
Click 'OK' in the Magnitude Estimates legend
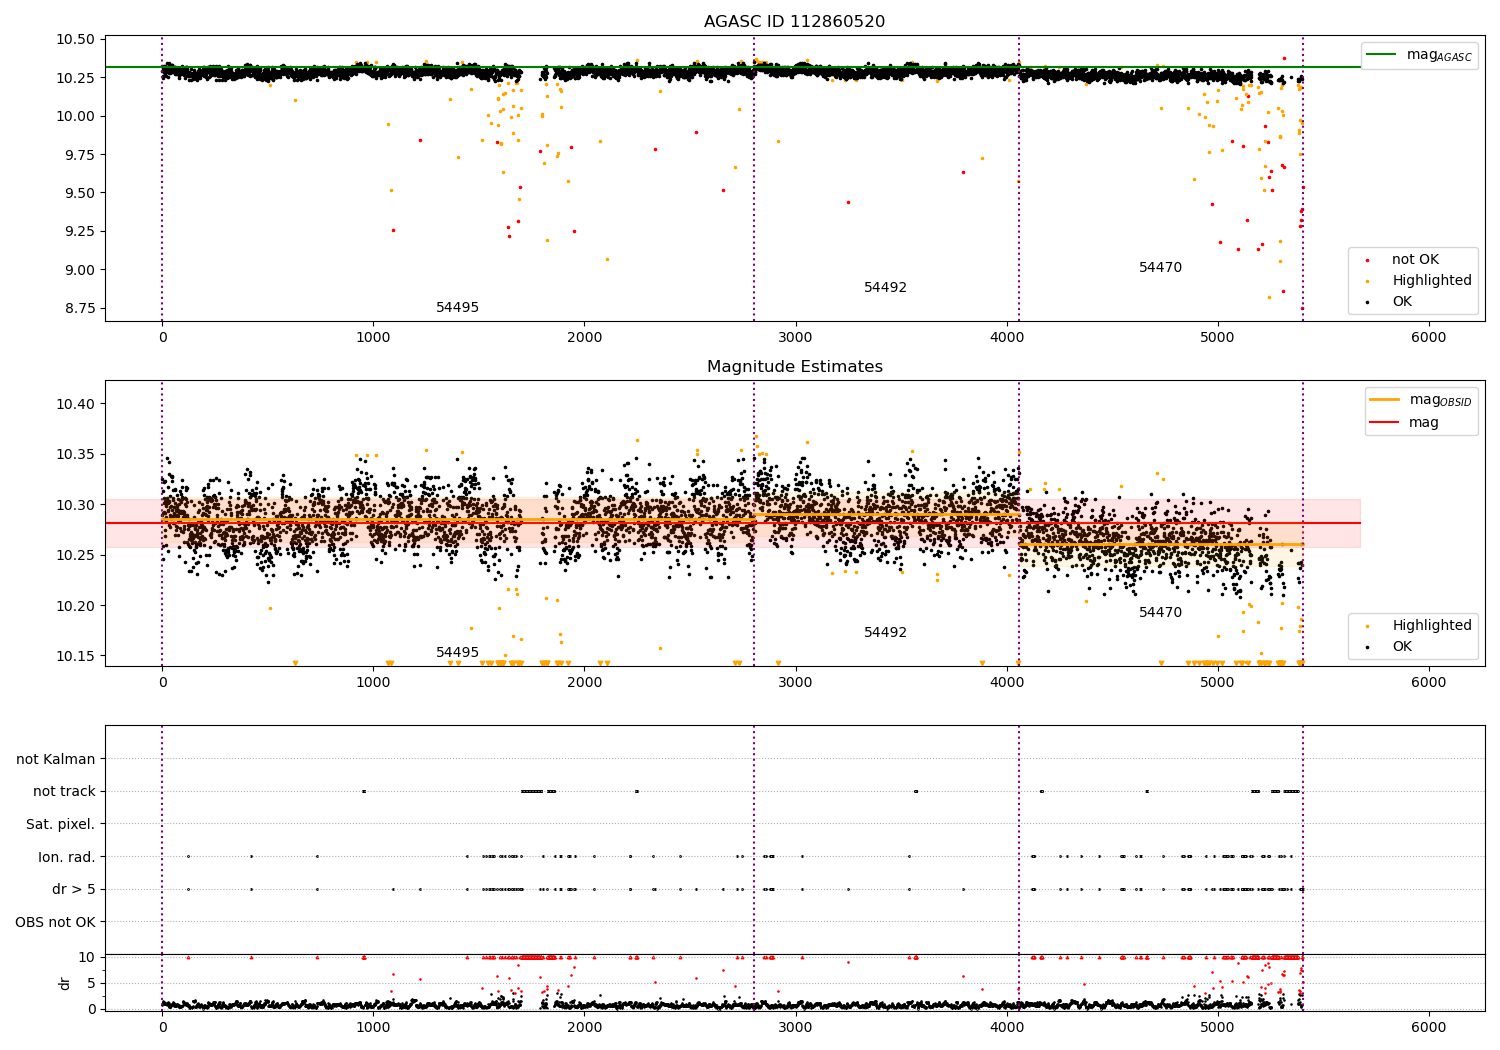[1401, 647]
